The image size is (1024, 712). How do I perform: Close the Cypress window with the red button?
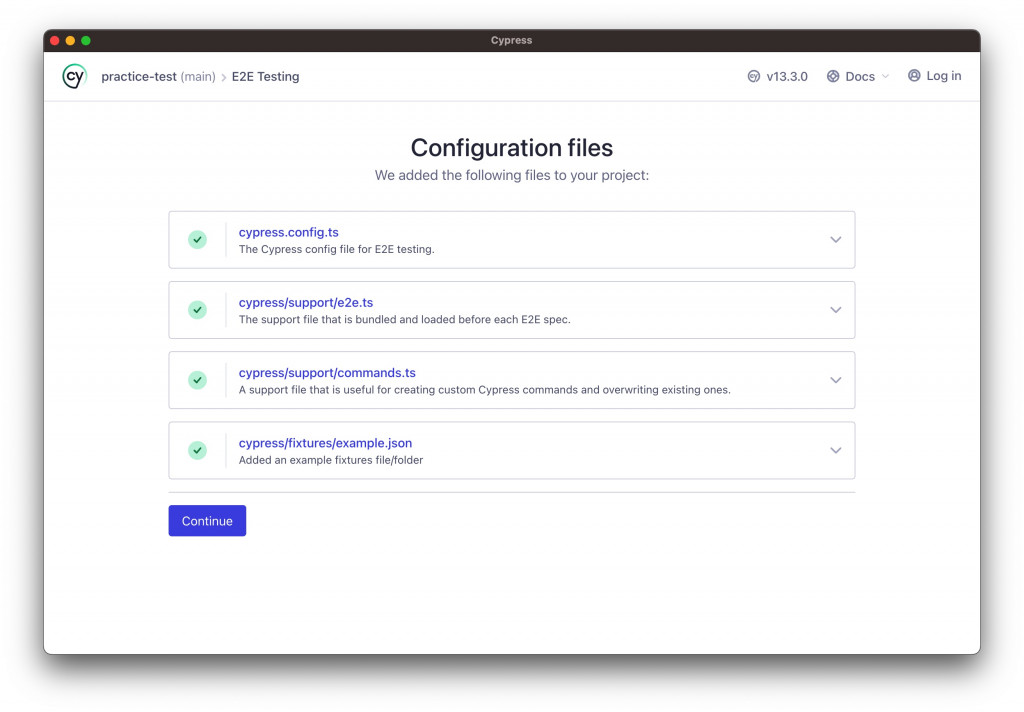point(54,40)
